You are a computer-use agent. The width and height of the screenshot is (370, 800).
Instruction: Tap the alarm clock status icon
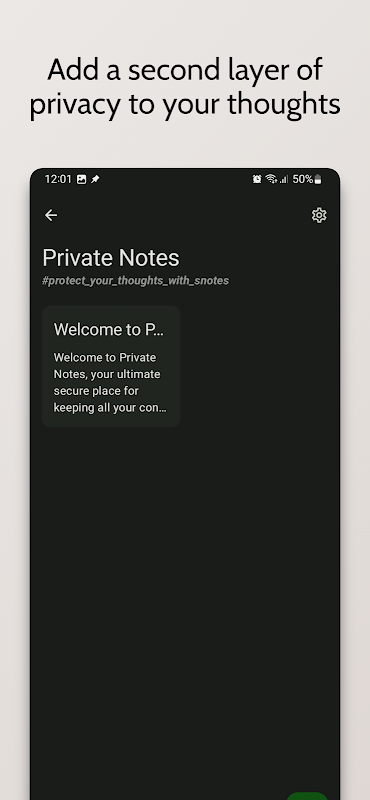coord(257,179)
